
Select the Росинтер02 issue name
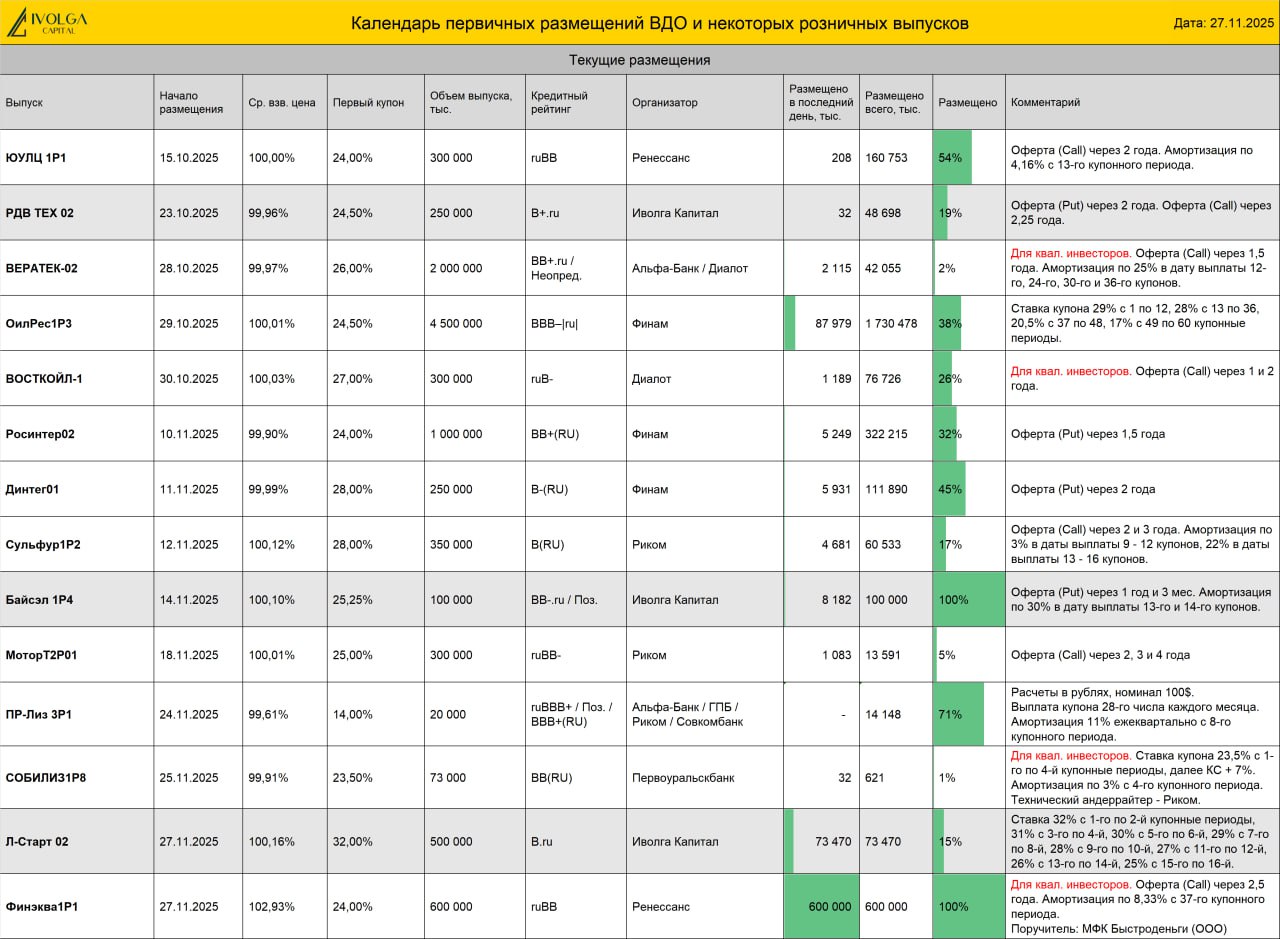coord(39,434)
